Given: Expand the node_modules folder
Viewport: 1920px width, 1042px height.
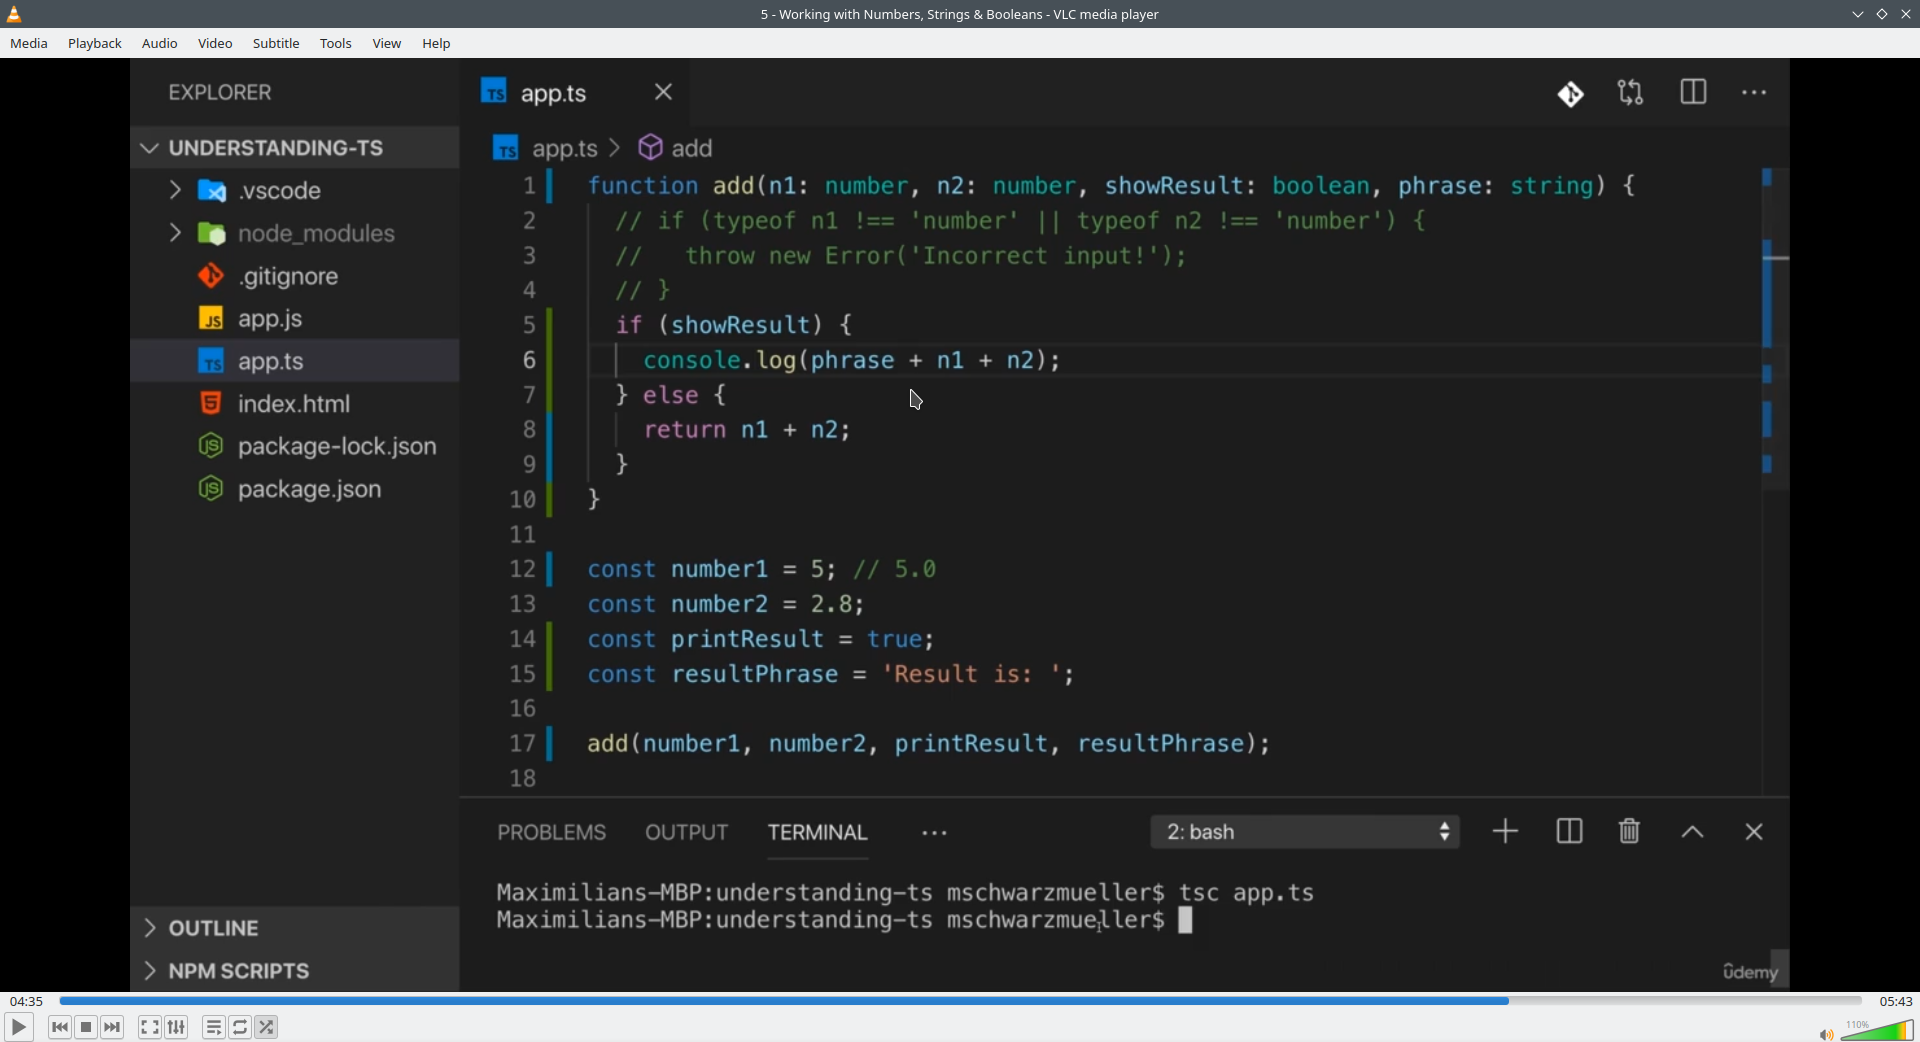Looking at the screenshot, I should (295, 233).
